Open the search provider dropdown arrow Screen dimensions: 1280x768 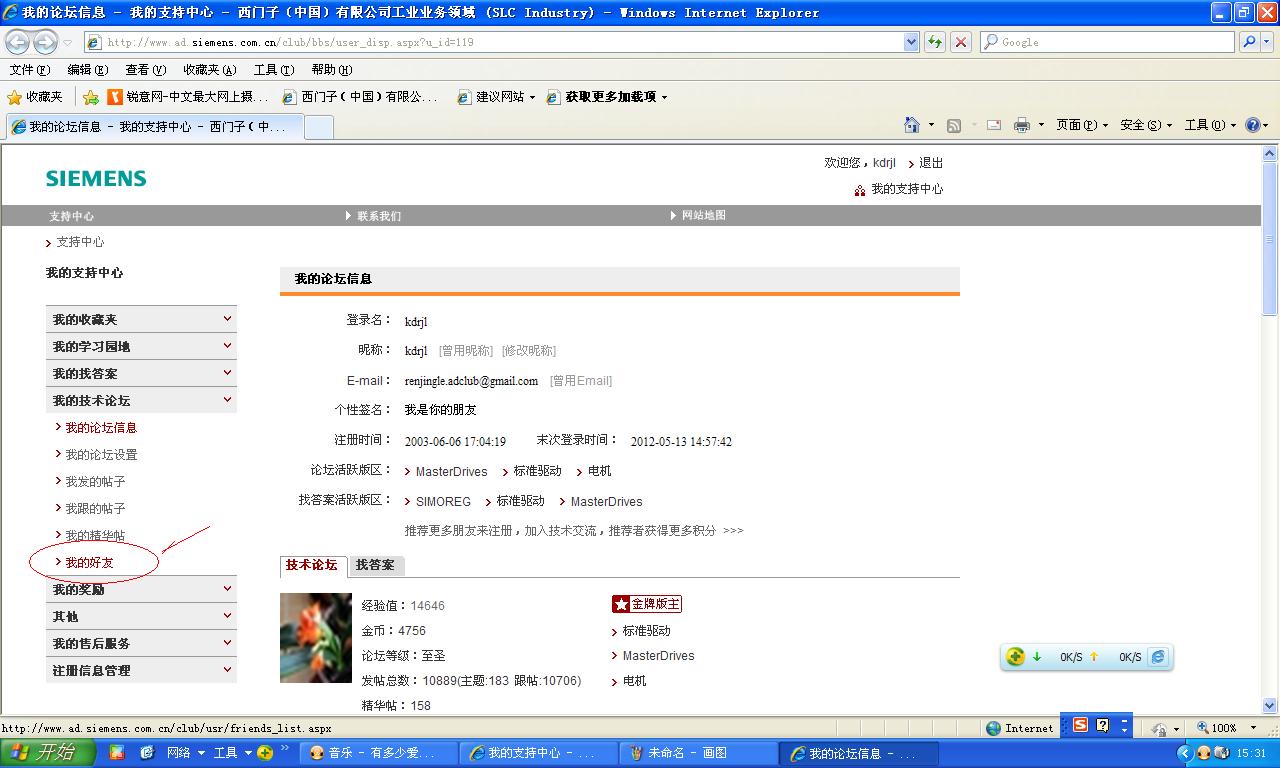click(1266, 42)
